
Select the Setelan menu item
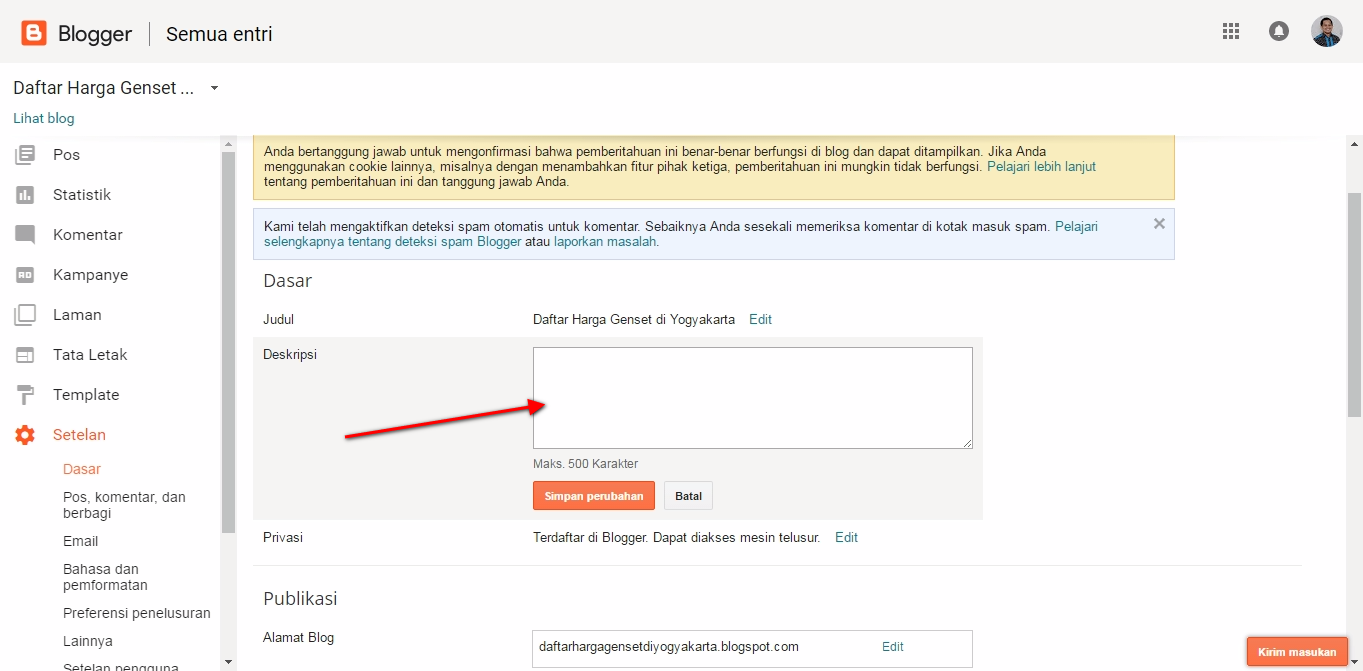pos(79,435)
